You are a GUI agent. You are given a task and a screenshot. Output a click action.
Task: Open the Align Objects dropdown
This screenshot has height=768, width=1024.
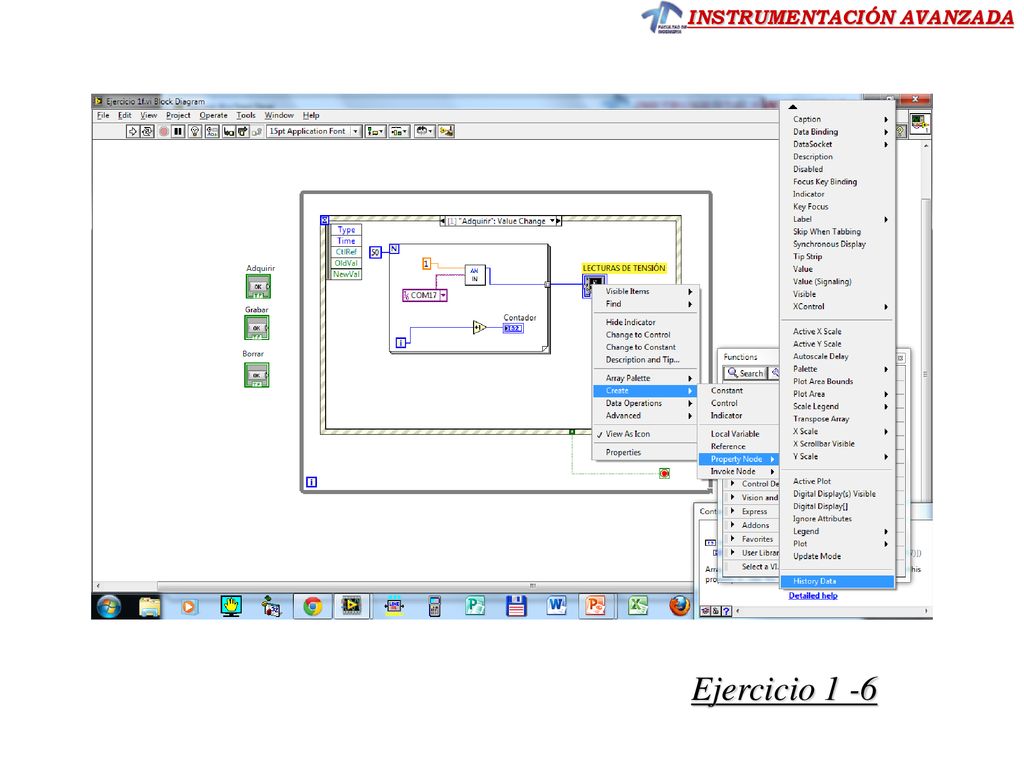(375, 131)
